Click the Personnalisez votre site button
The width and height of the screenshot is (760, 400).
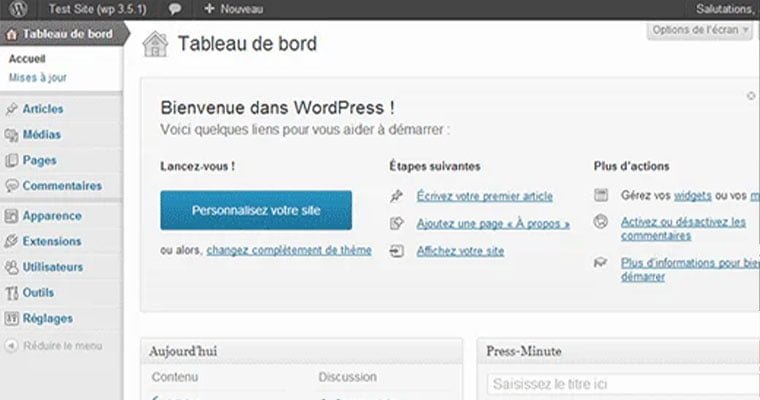click(256, 210)
